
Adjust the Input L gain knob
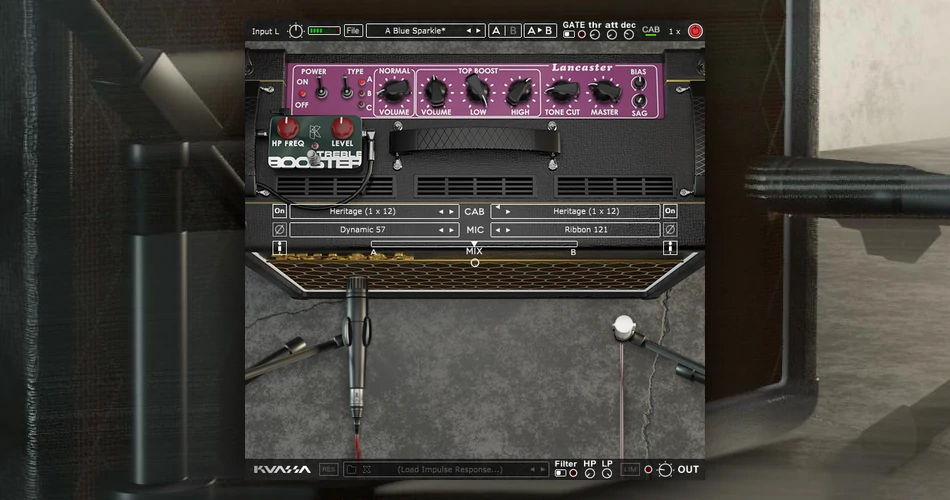[x=295, y=31]
